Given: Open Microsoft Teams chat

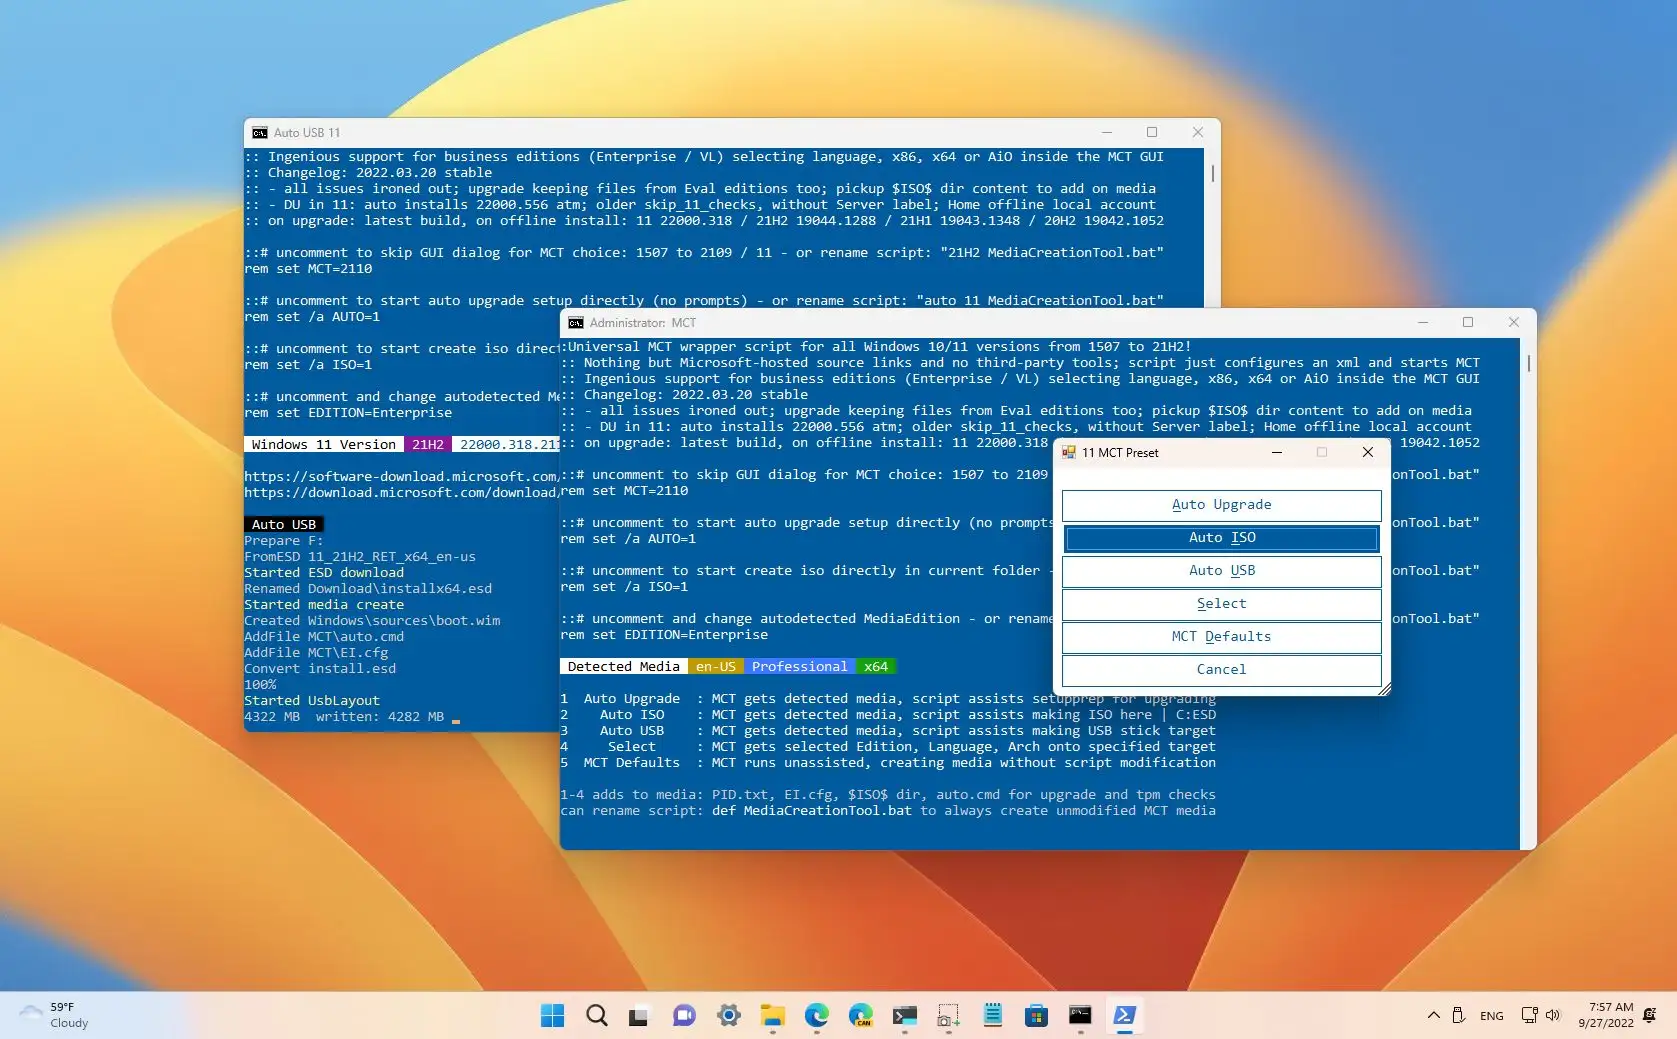Looking at the screenshot, I should coord(684,1016).
